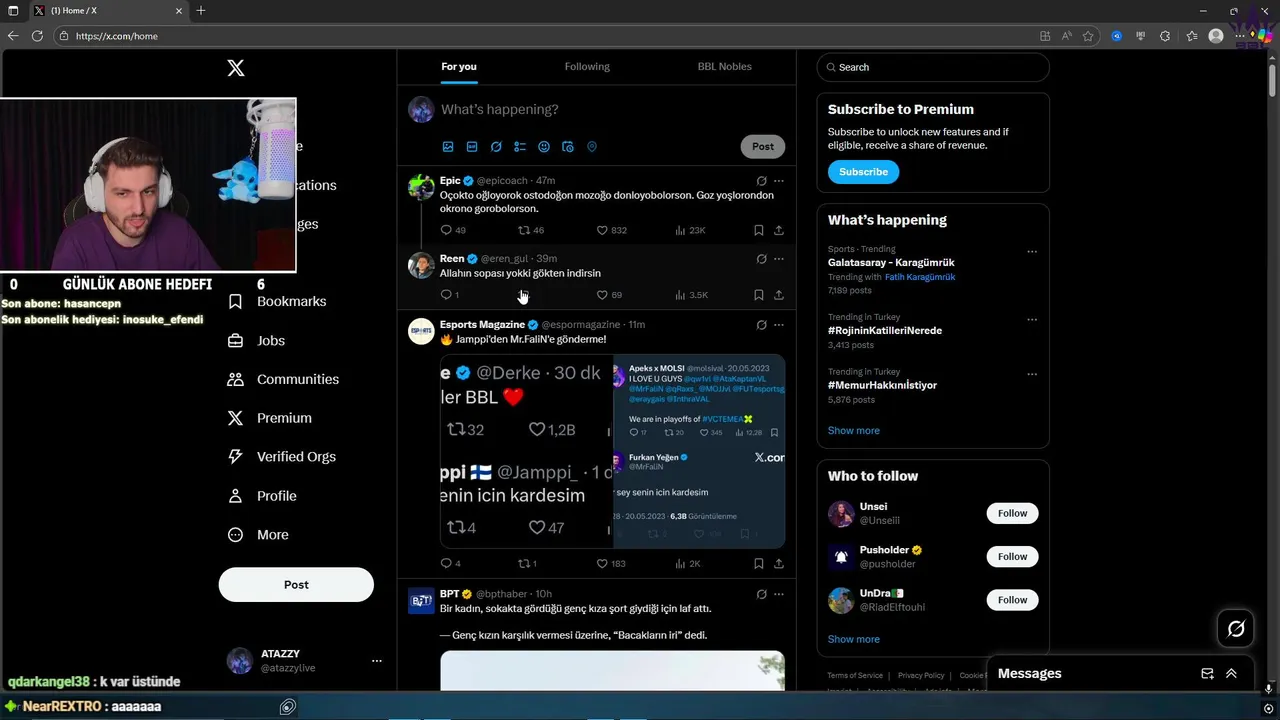Follow UnDra
The width and height of the screenshot is (1280, 720).
pyautogui.click(x=1012, y=600)
